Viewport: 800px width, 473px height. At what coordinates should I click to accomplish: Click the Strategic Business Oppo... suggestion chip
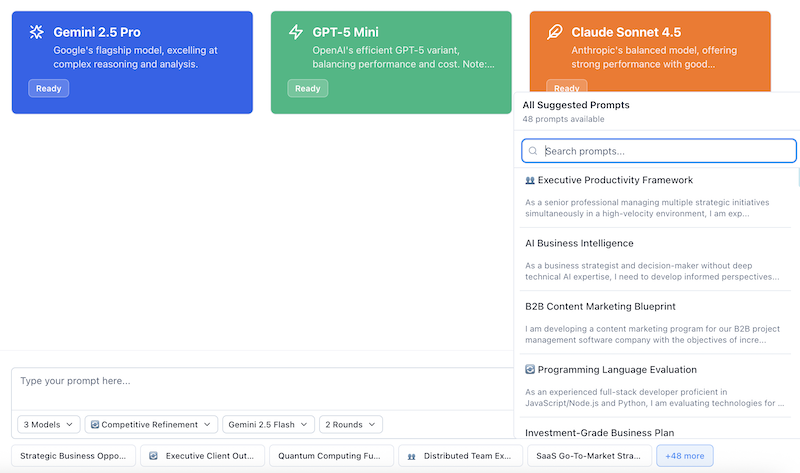(73, 455)
